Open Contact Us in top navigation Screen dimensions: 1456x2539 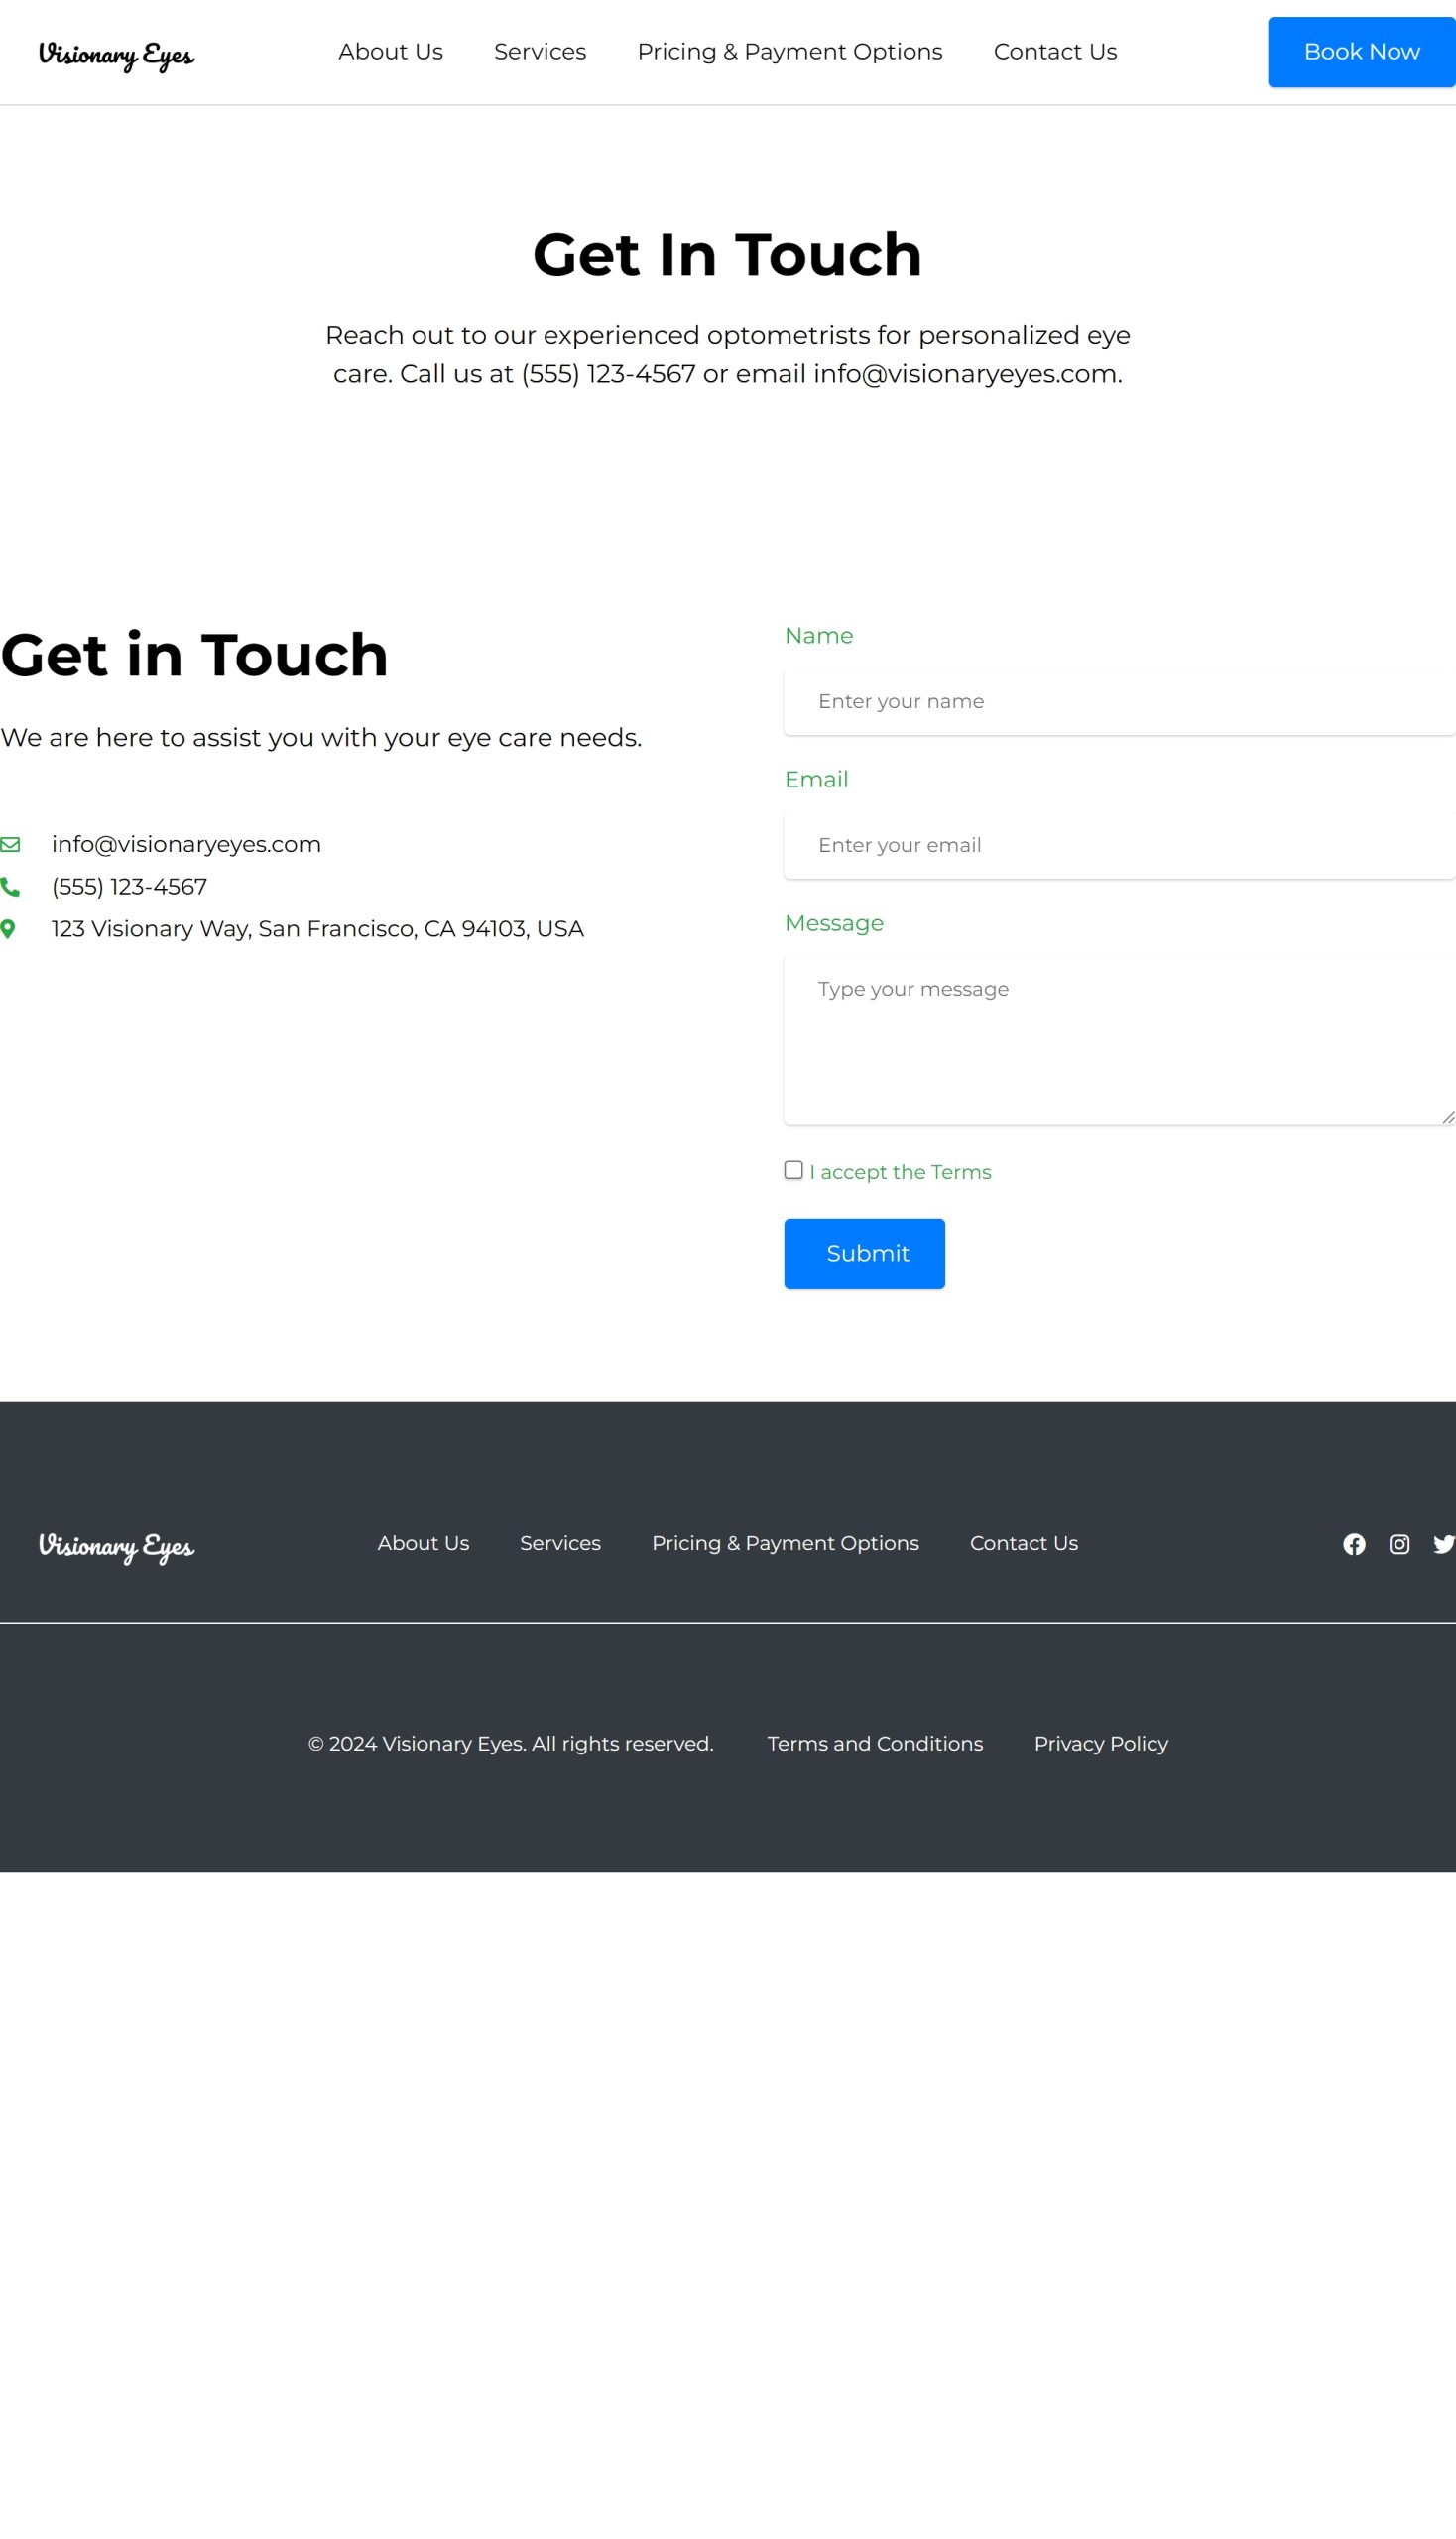pyautogui.click(x=1055, y=52)
